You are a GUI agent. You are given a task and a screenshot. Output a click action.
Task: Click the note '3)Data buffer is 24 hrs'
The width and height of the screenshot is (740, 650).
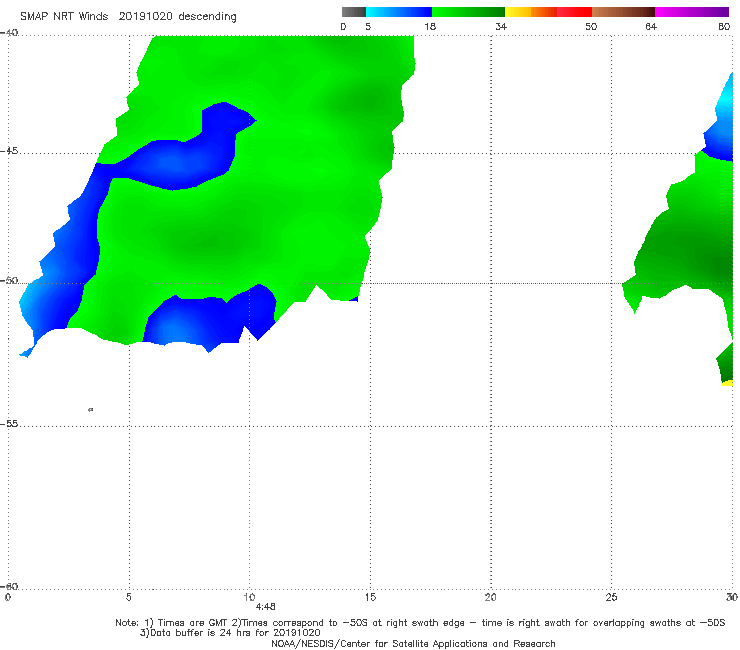pos(230,633)
